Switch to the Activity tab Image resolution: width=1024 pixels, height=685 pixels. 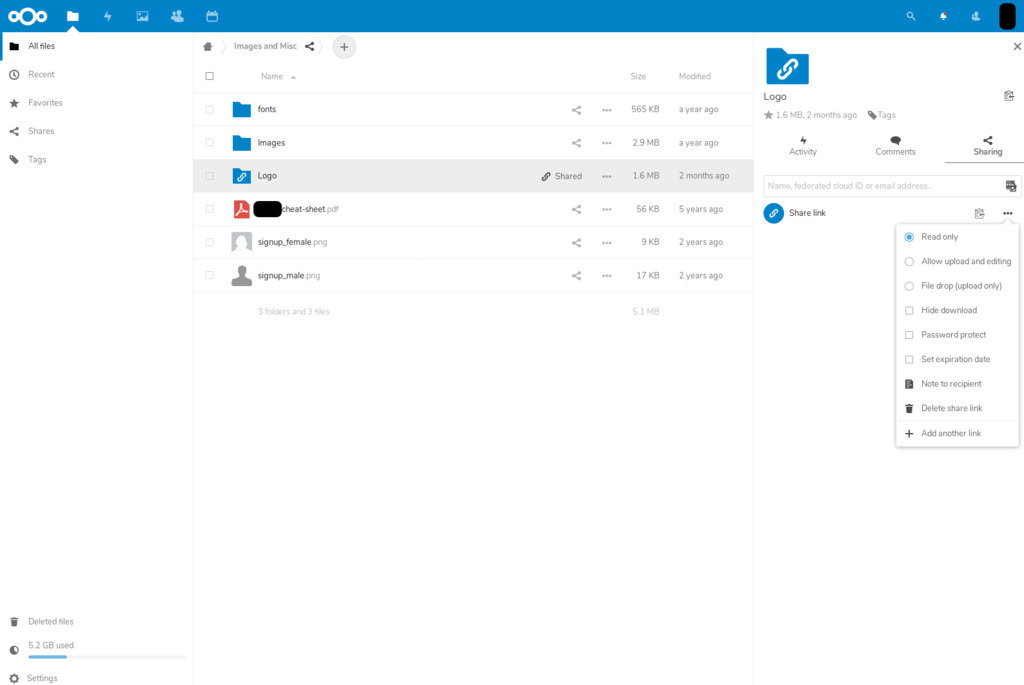pos(803,146)
